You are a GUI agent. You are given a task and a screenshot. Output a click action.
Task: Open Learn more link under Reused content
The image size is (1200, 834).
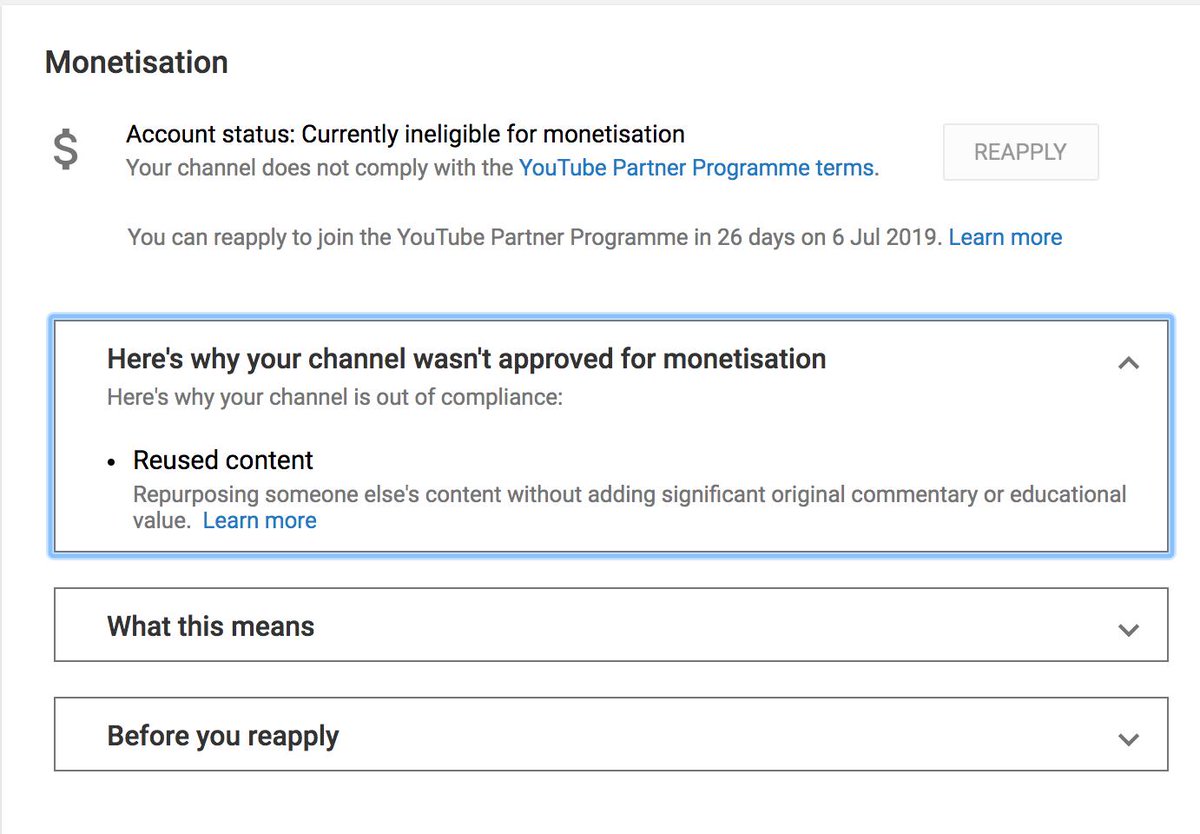259,521
